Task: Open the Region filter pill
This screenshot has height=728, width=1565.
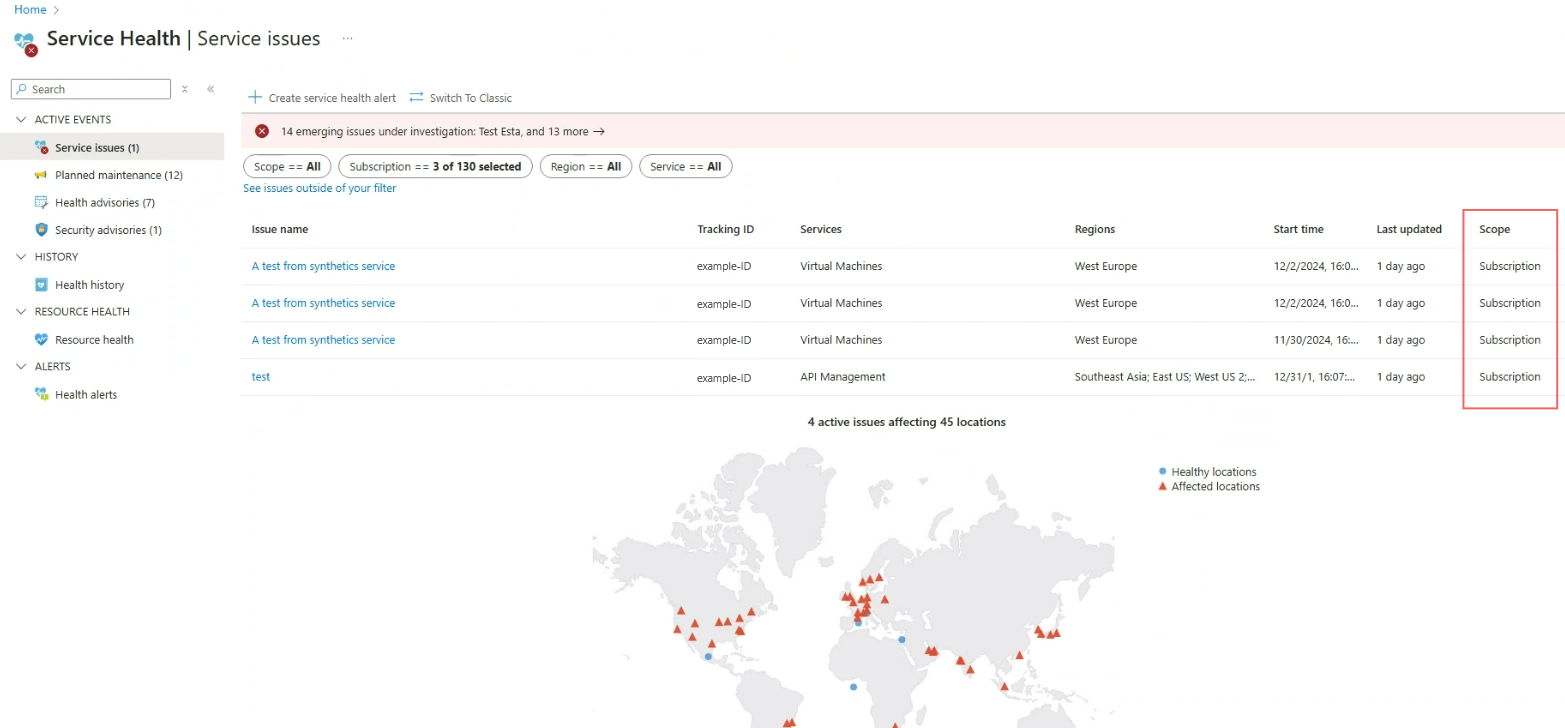Action: (585, 167)
